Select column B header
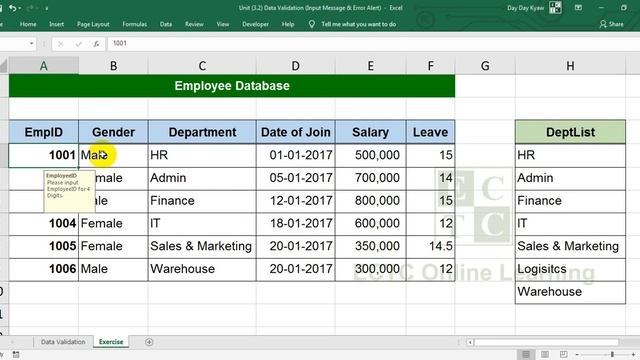 point(113,65)
